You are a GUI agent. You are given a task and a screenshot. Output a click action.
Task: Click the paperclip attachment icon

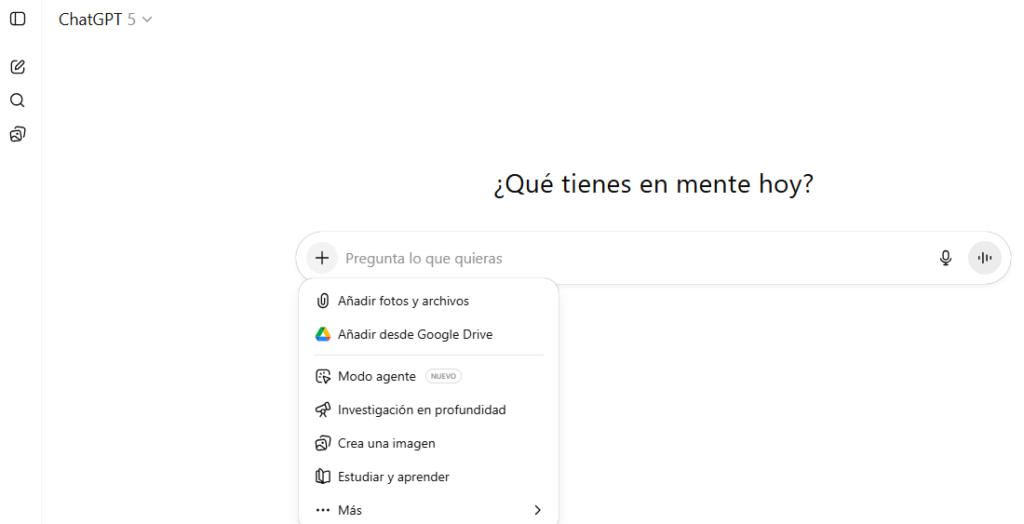pos(323,301)
